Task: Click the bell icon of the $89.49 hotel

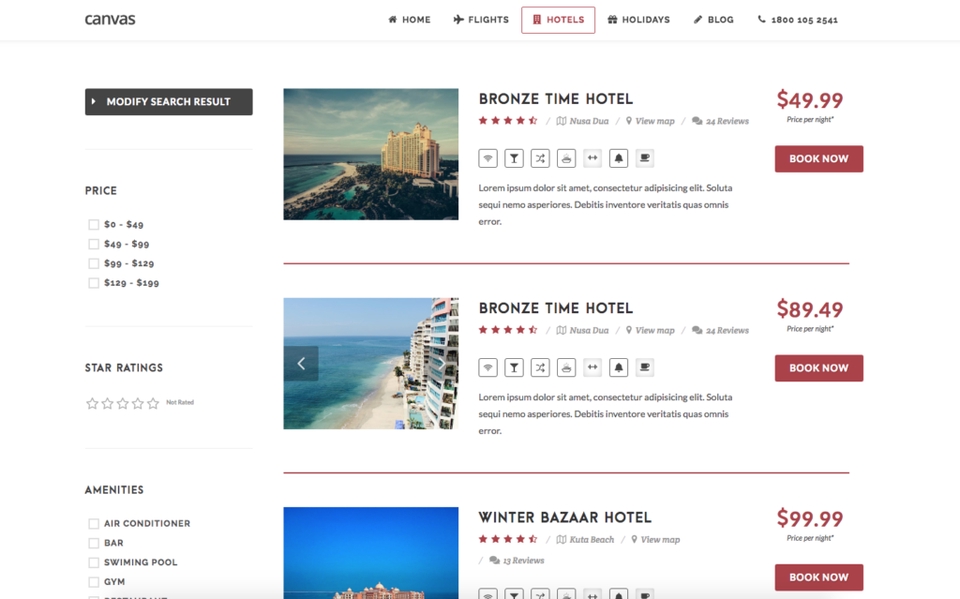Action: 618,367
